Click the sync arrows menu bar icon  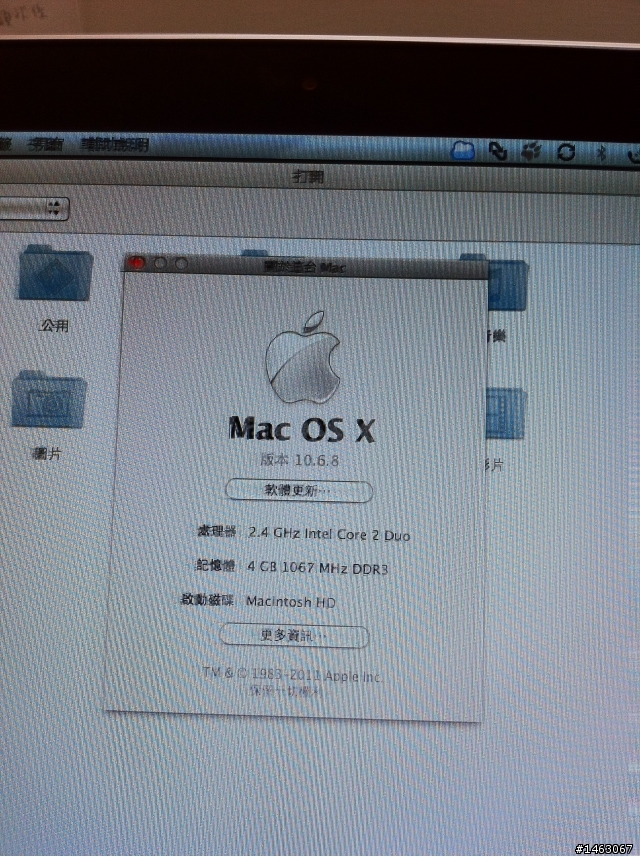click(497, 151)
